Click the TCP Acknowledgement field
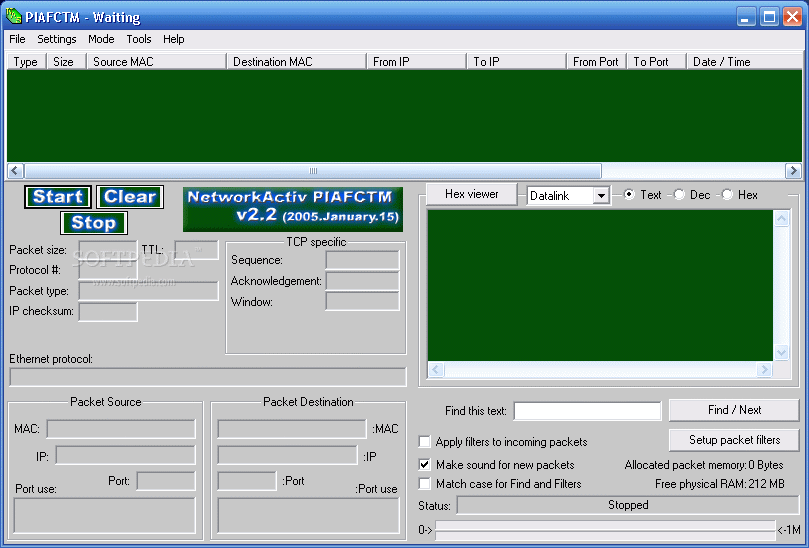 pos(362,281)
